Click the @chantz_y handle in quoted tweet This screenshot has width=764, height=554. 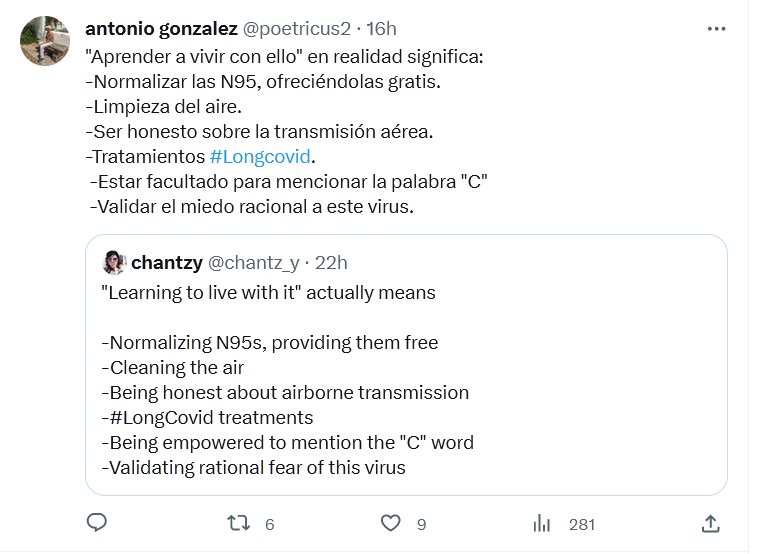click(253, 262)
